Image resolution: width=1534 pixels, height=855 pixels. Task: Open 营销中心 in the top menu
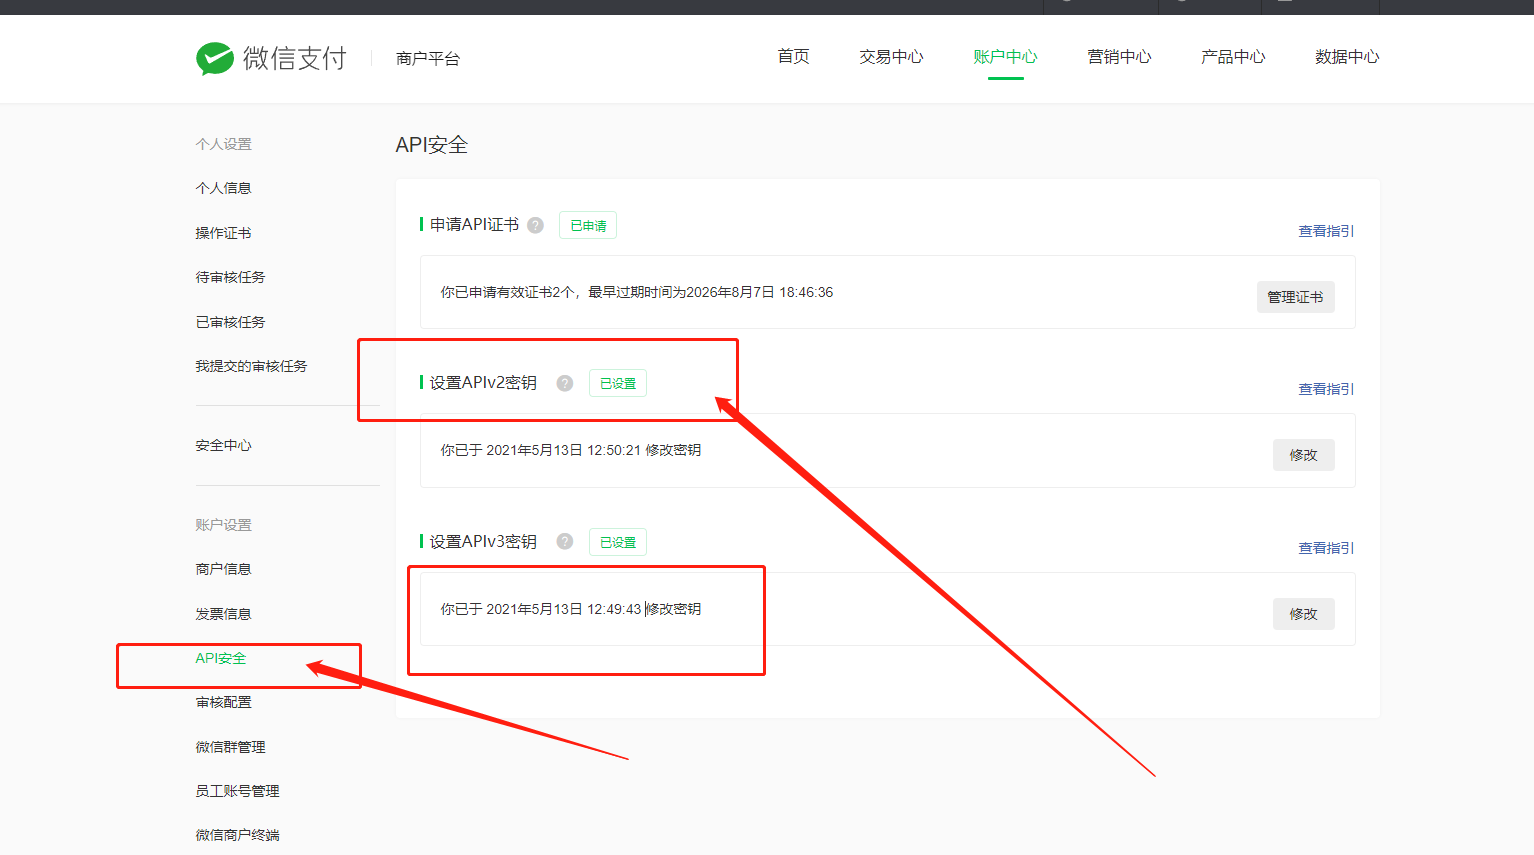coord(1119,57)
